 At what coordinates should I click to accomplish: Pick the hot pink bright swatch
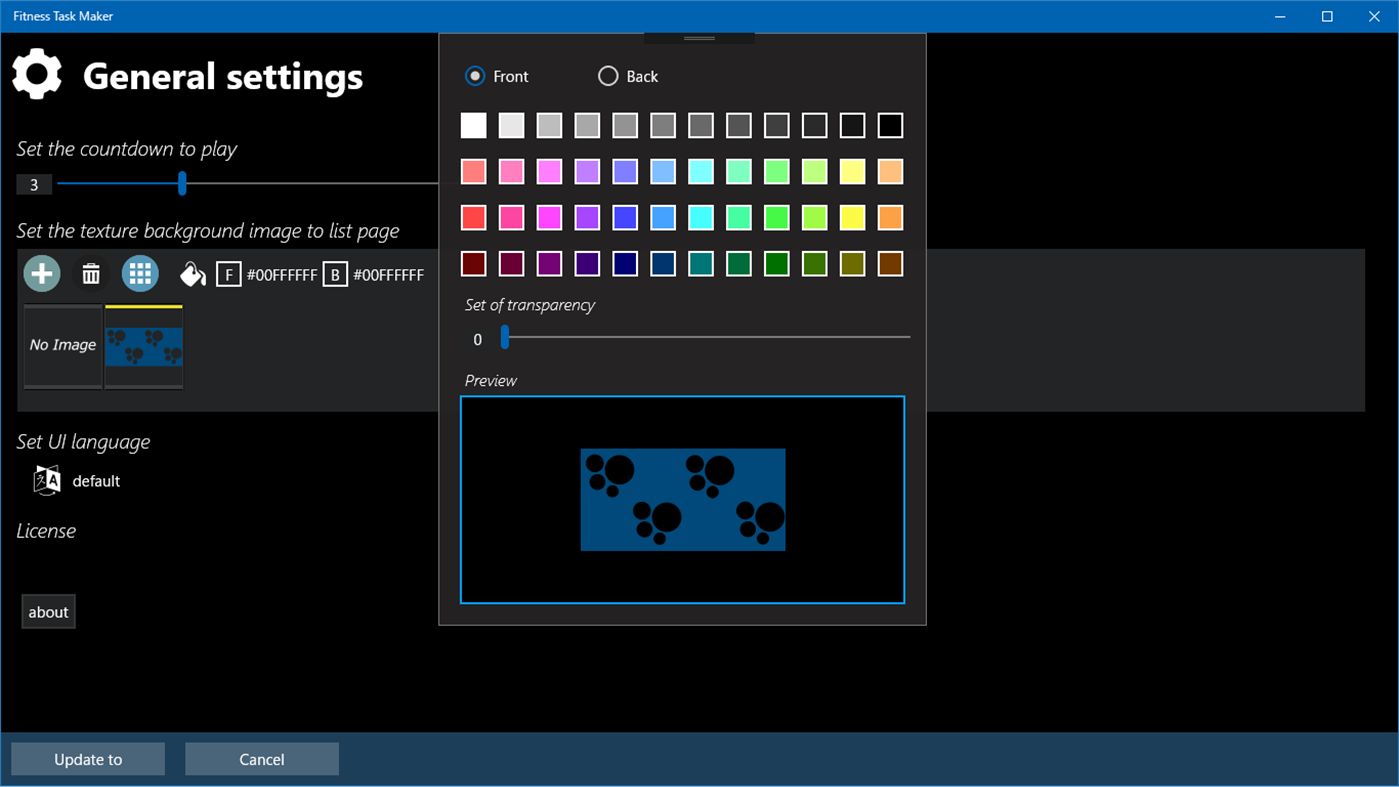pyautogui.click(x=511, y=217)
